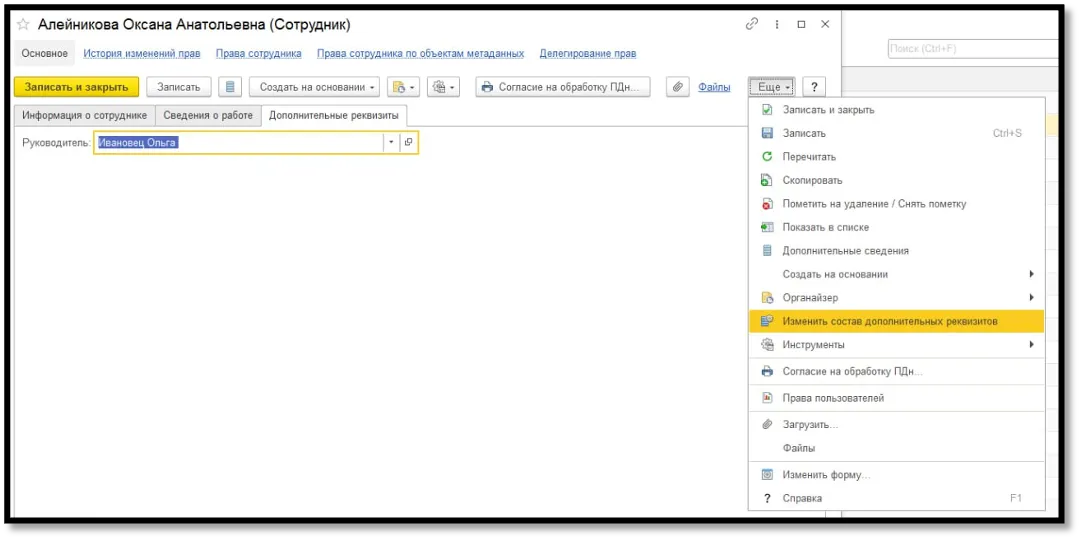Click the star favorite icon beside the title
Screen dimensions: 1079x537
[x=23, y=24]
